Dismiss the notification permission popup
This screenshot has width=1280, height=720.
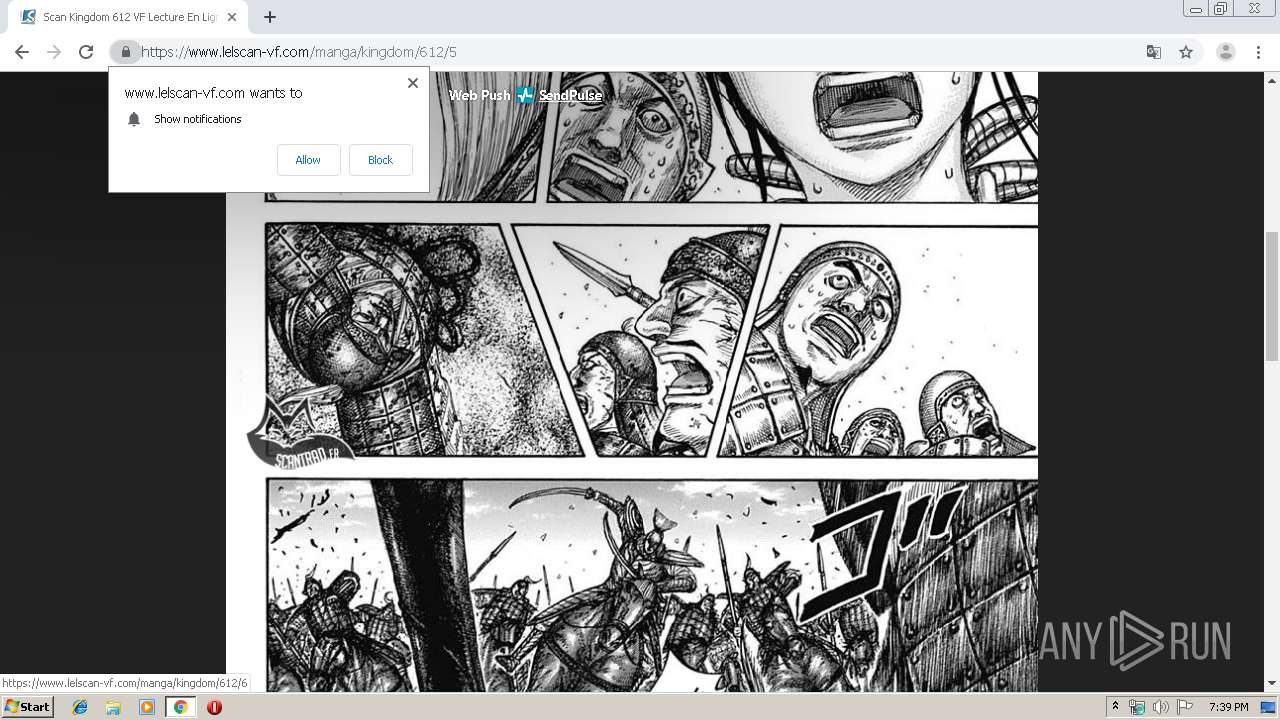[x=413, y=83]
